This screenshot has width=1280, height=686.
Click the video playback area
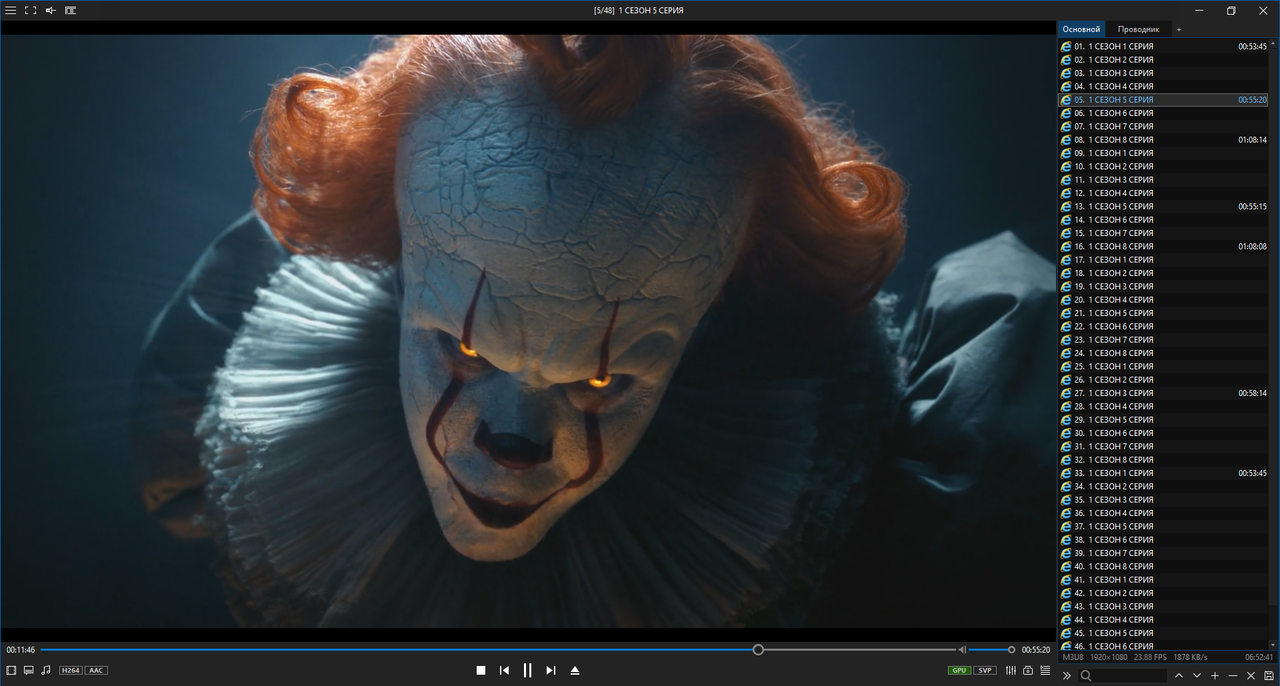point(528,331)
